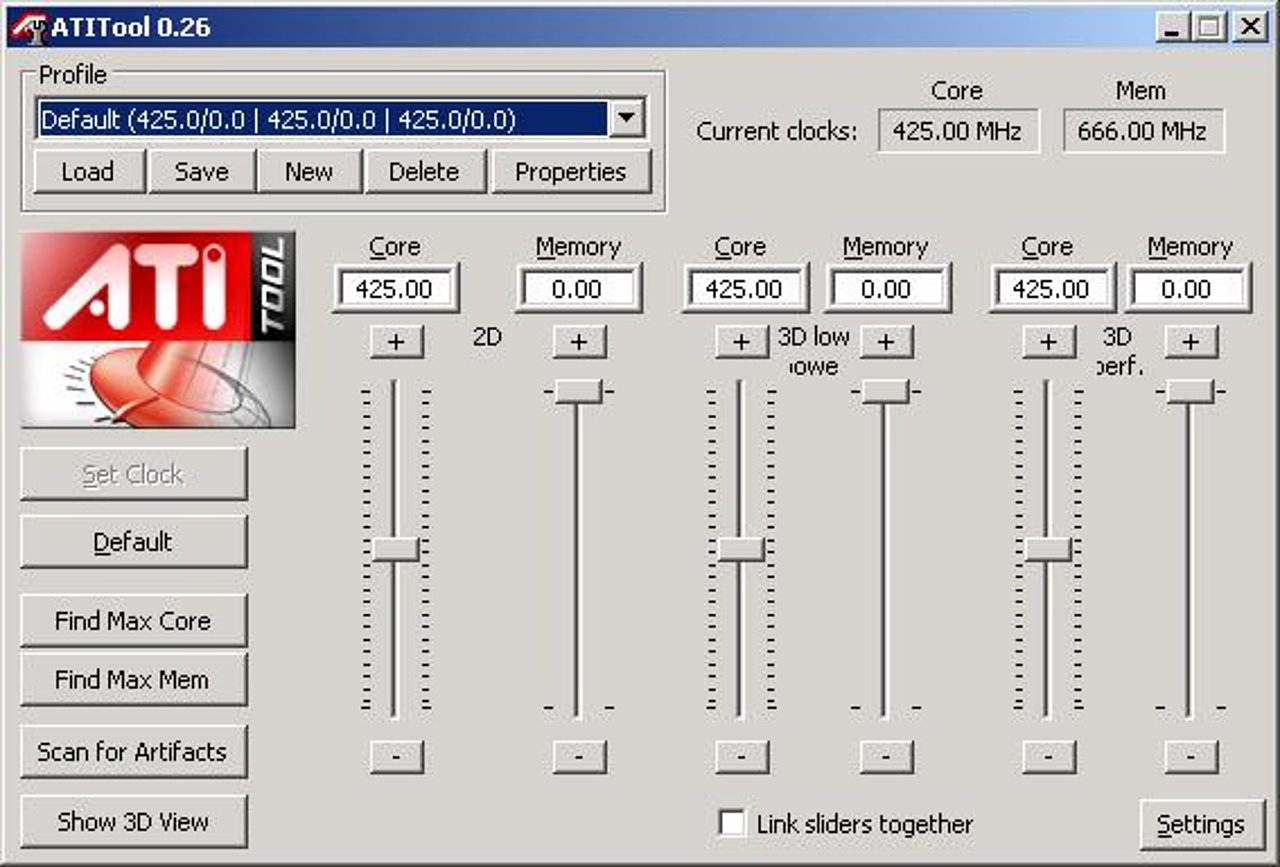Close the ATITool window

1250,27
